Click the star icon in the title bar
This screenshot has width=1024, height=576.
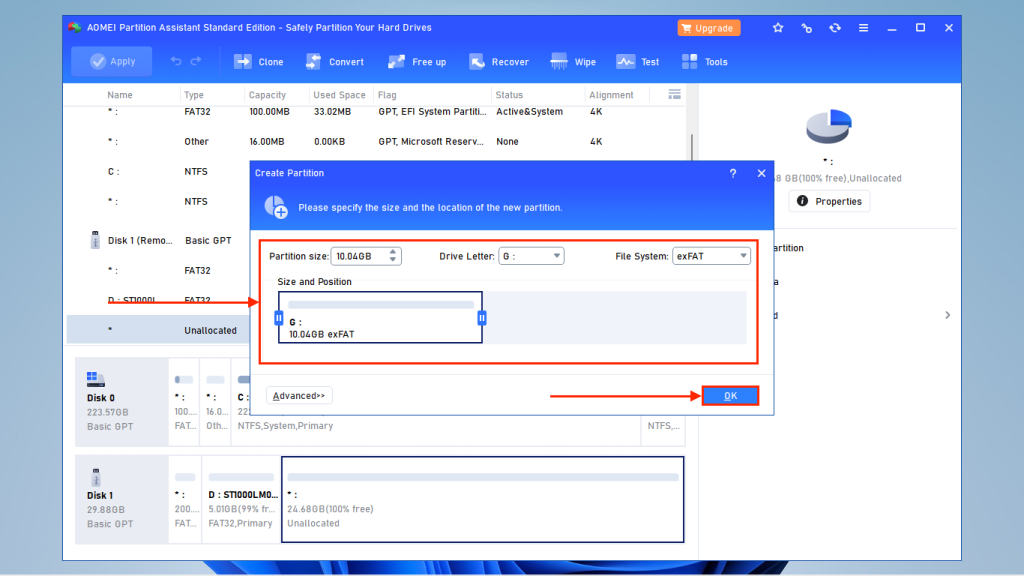778,28
